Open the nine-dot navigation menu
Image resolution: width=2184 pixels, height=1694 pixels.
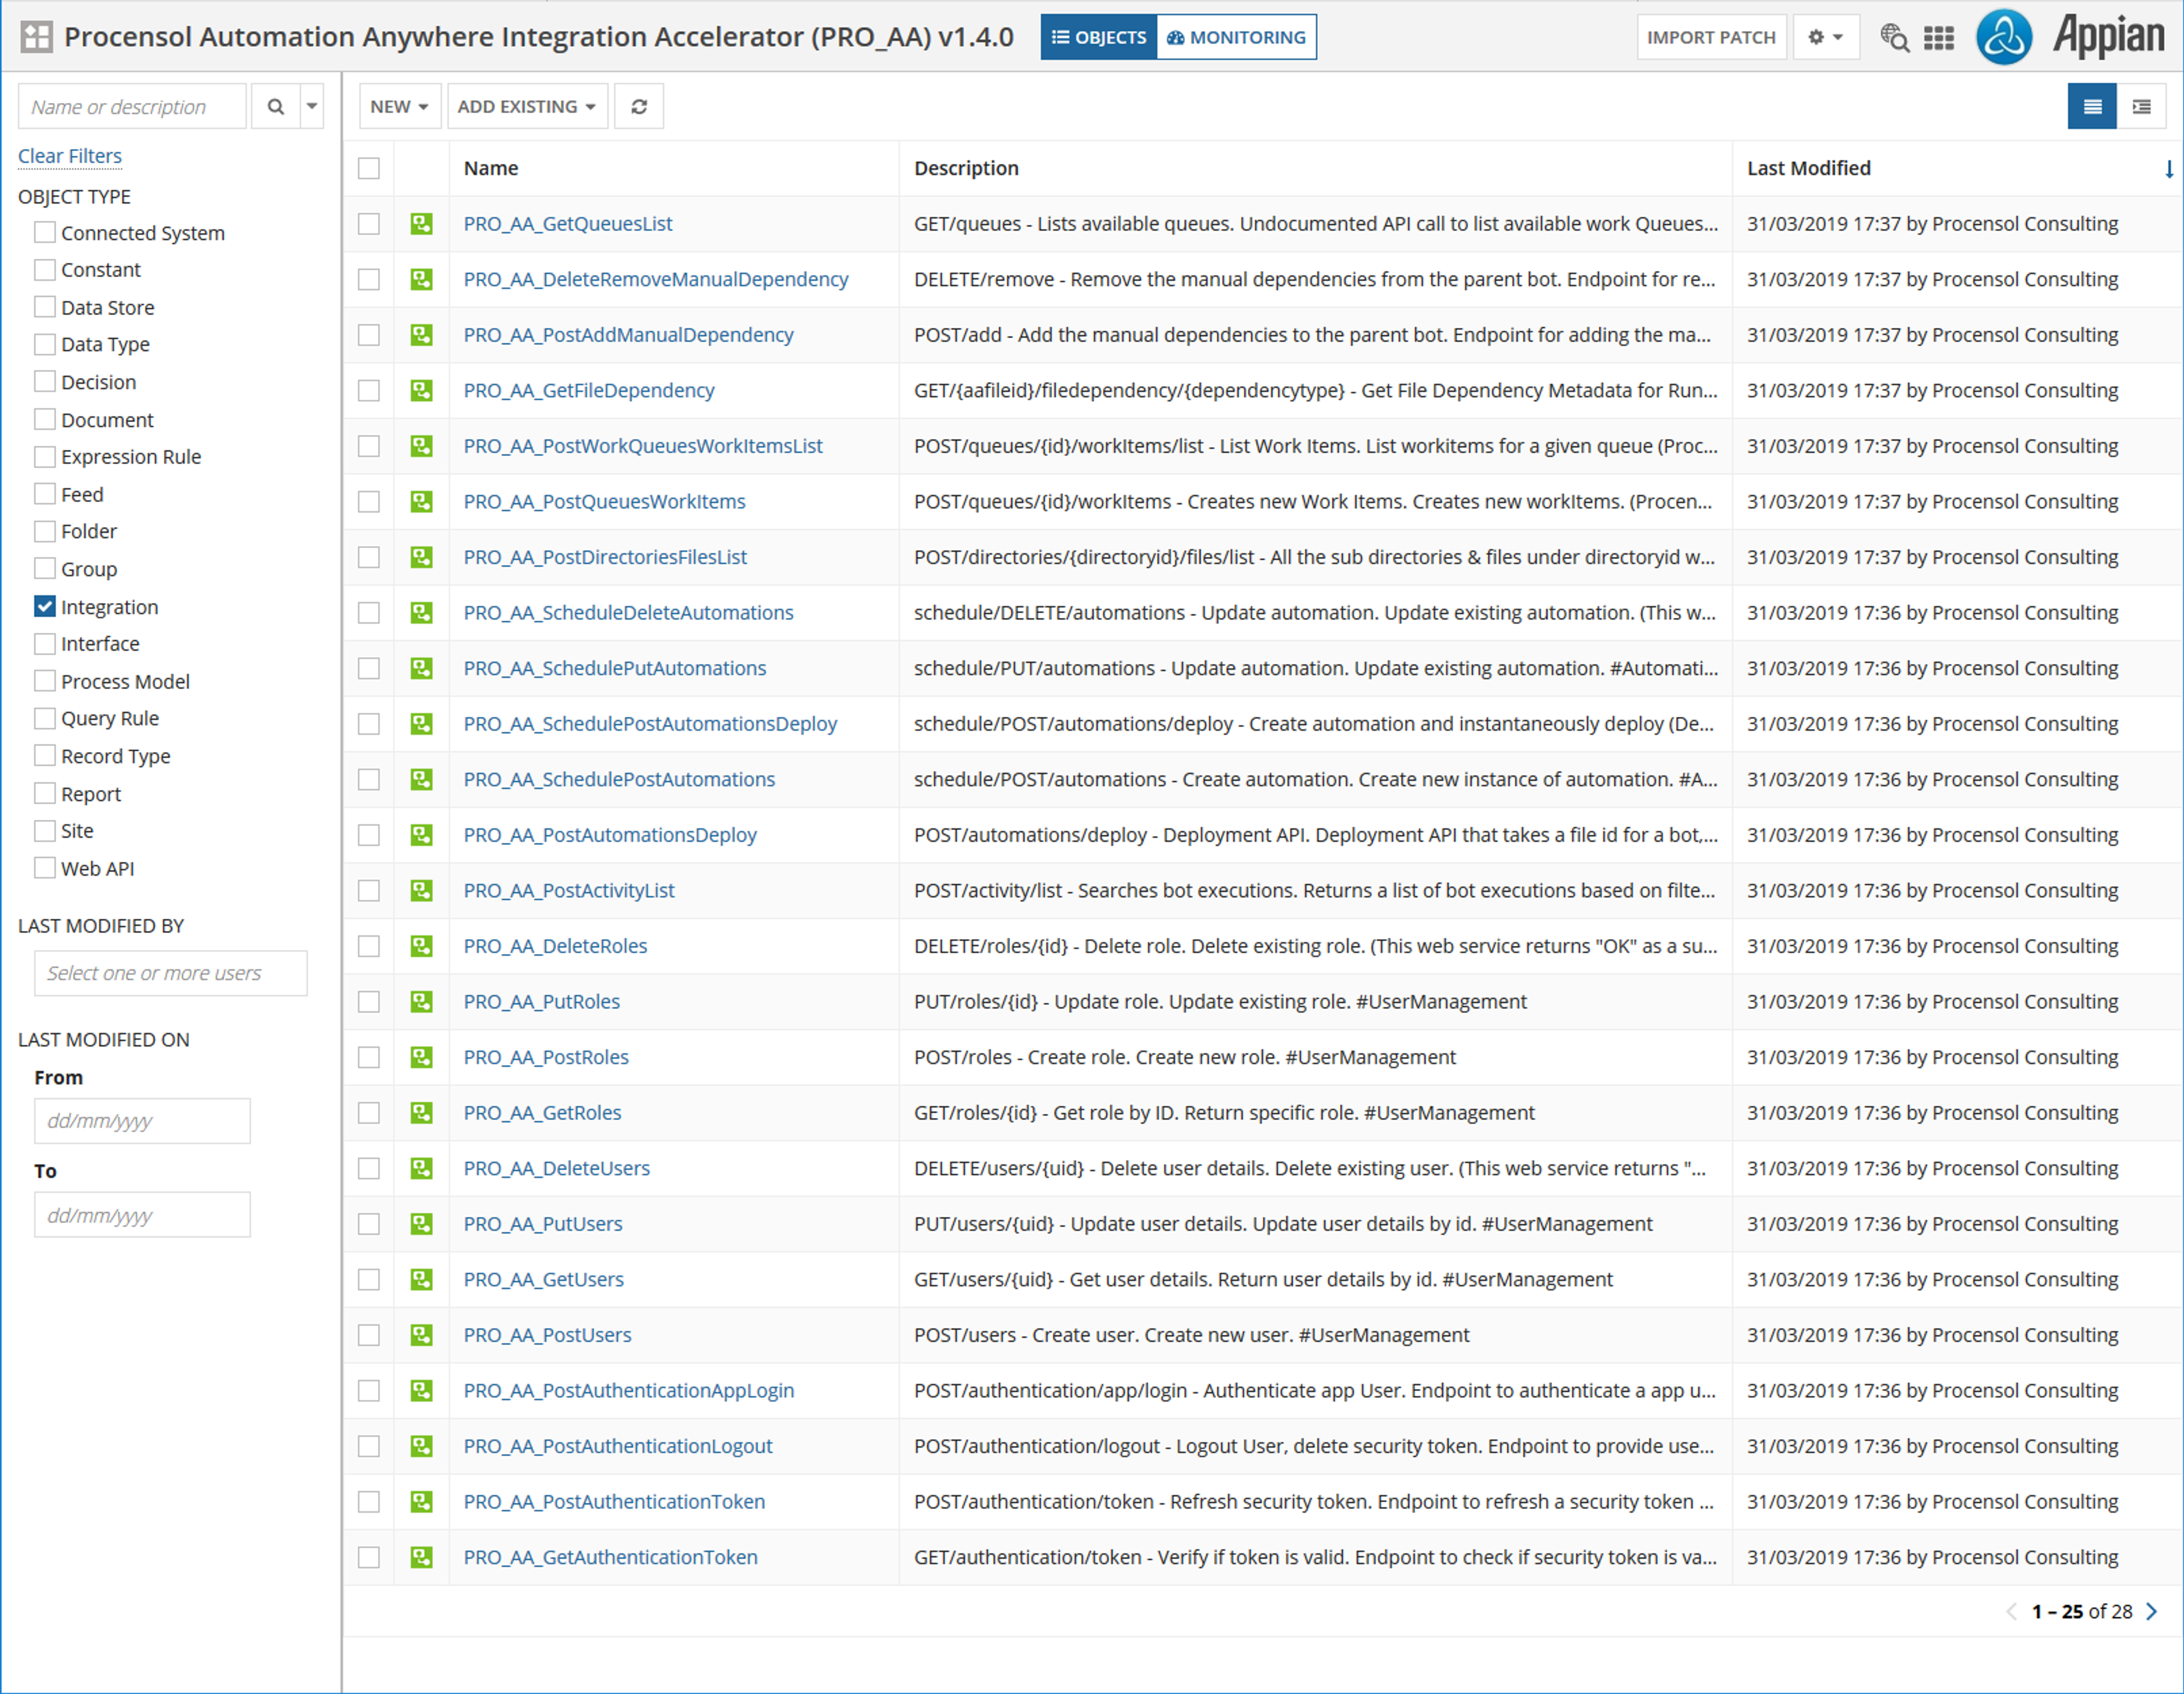point(1939,37)
